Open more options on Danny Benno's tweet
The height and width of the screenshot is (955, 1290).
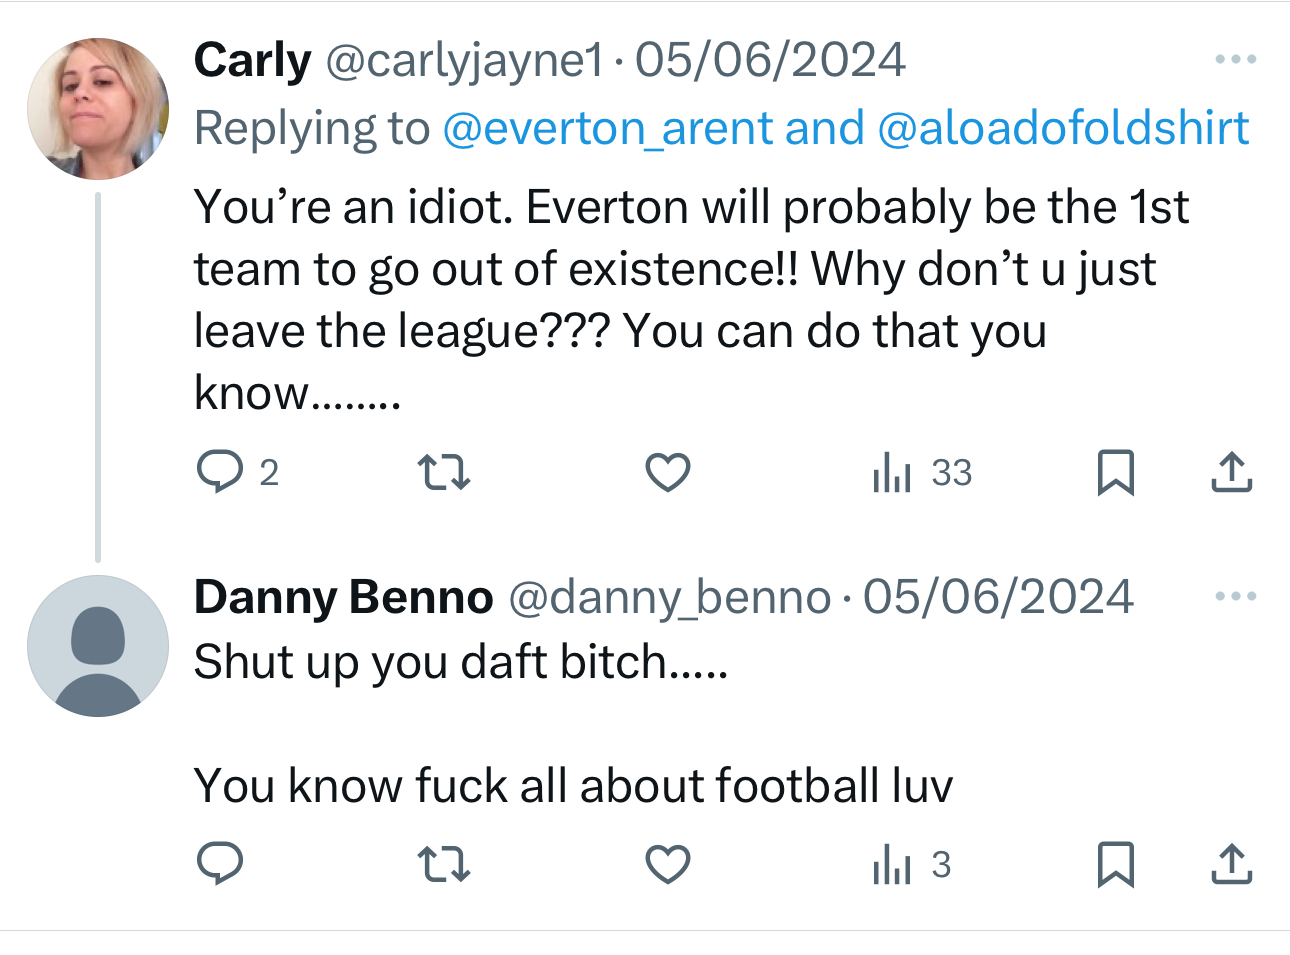coord(1235,597)
